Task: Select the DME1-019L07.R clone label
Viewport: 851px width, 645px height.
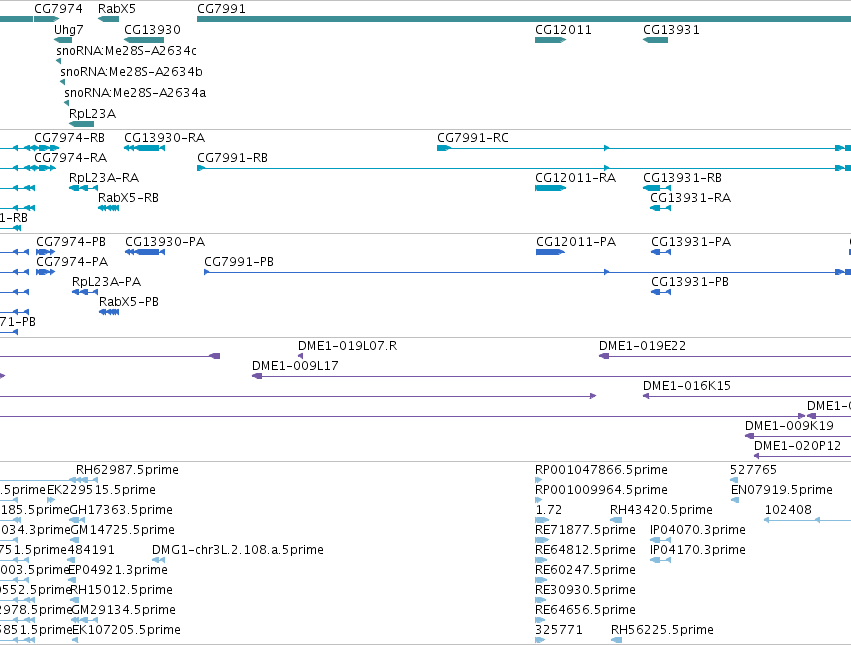Action: tap(347, 346)
